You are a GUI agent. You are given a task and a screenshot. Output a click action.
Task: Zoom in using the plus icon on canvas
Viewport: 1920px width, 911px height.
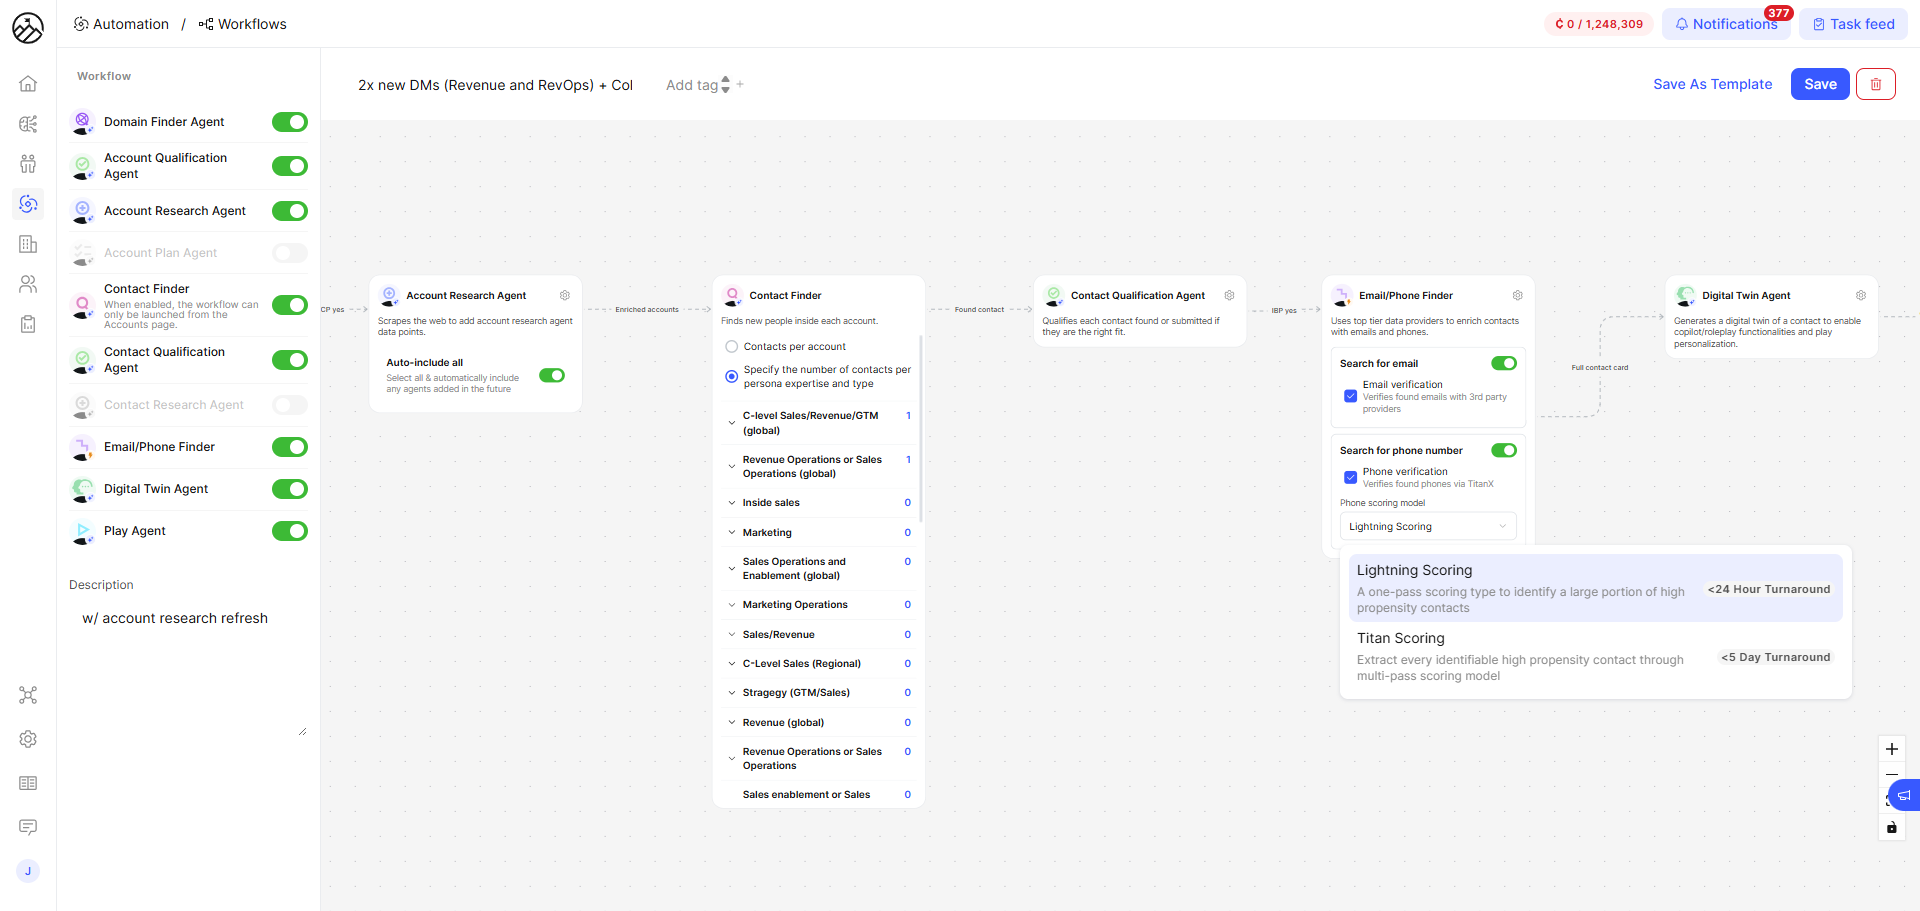coord(1891,749)
